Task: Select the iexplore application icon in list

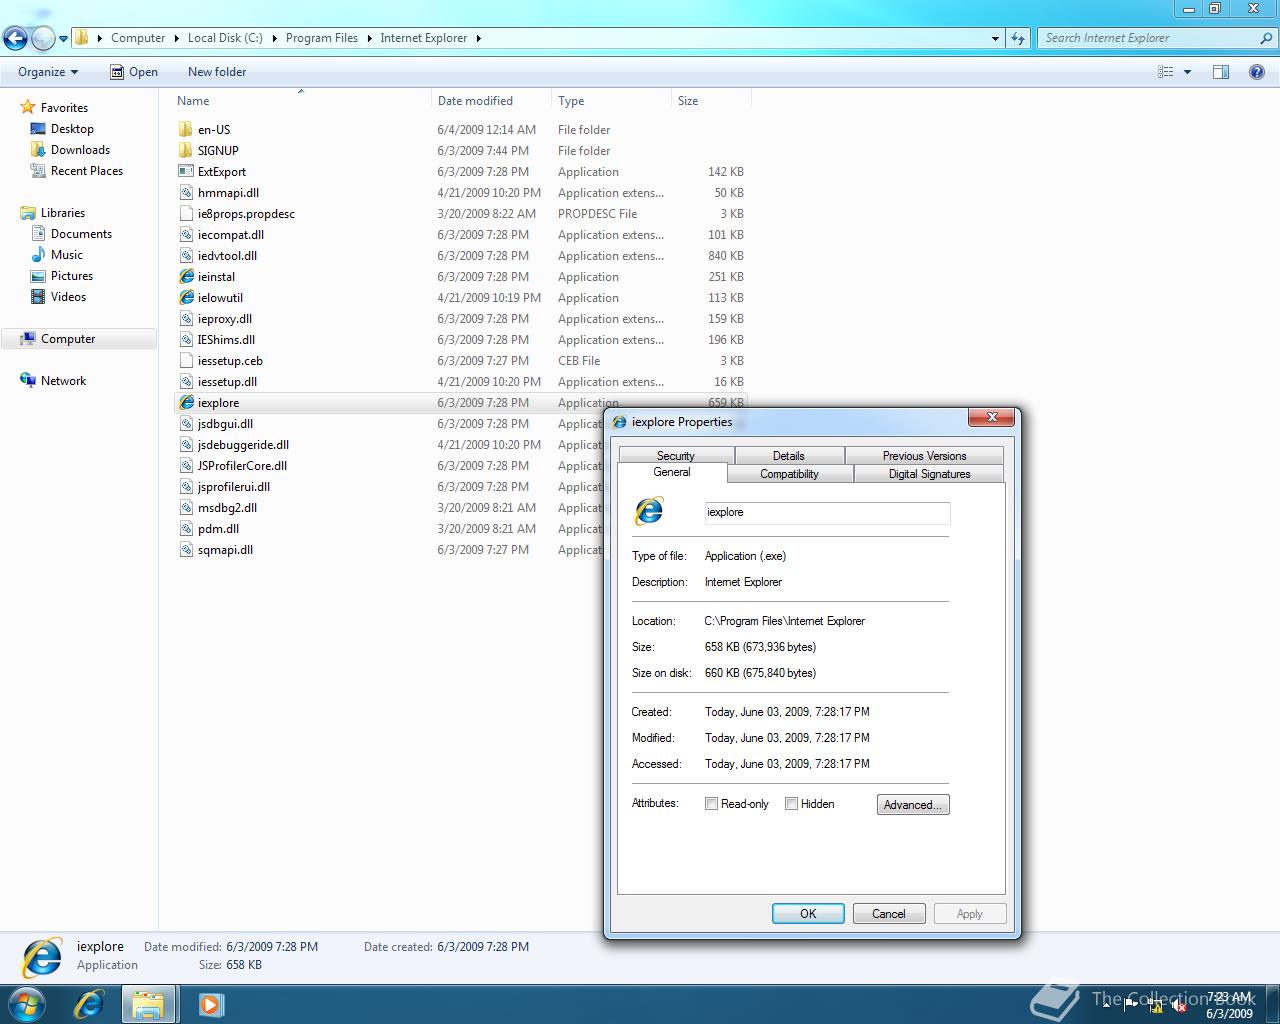Action: click(186, 402)
